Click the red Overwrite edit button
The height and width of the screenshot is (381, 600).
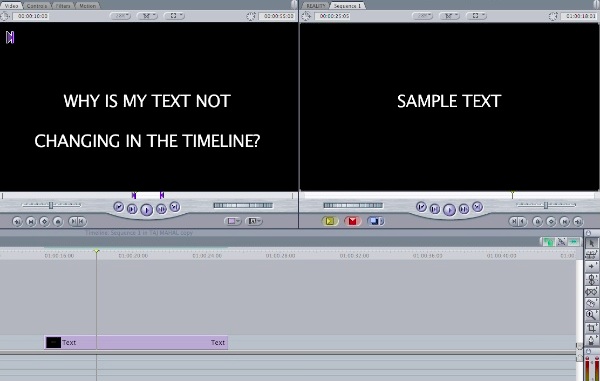[x=352, y=221]
